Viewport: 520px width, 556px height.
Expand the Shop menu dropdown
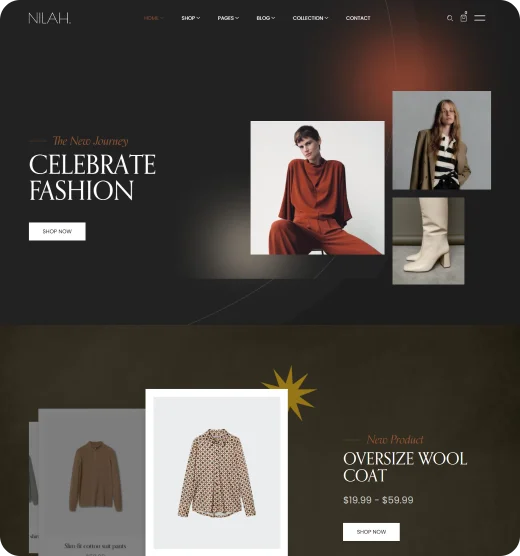(191, 18)
